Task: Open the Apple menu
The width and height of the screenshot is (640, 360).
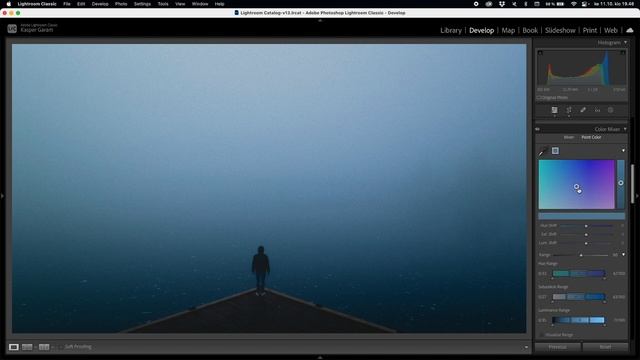Action: [x=9, y=4]
